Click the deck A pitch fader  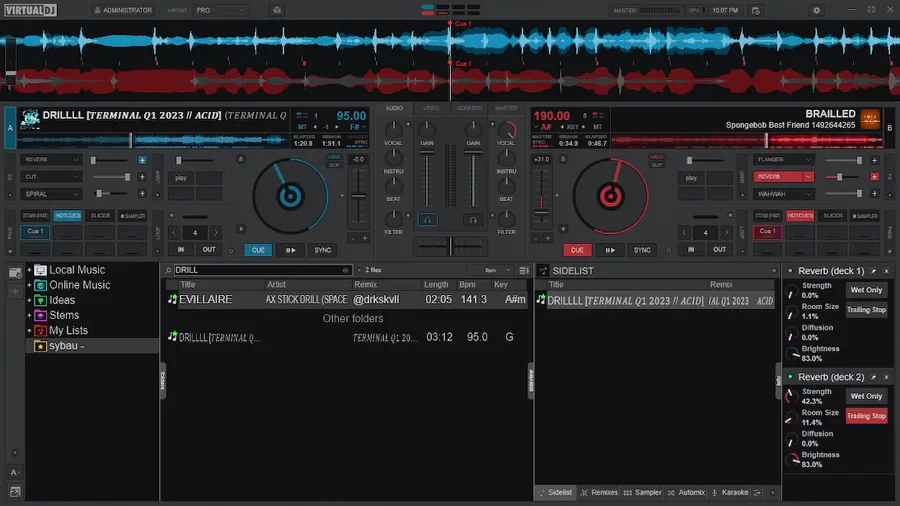point(358,196)
